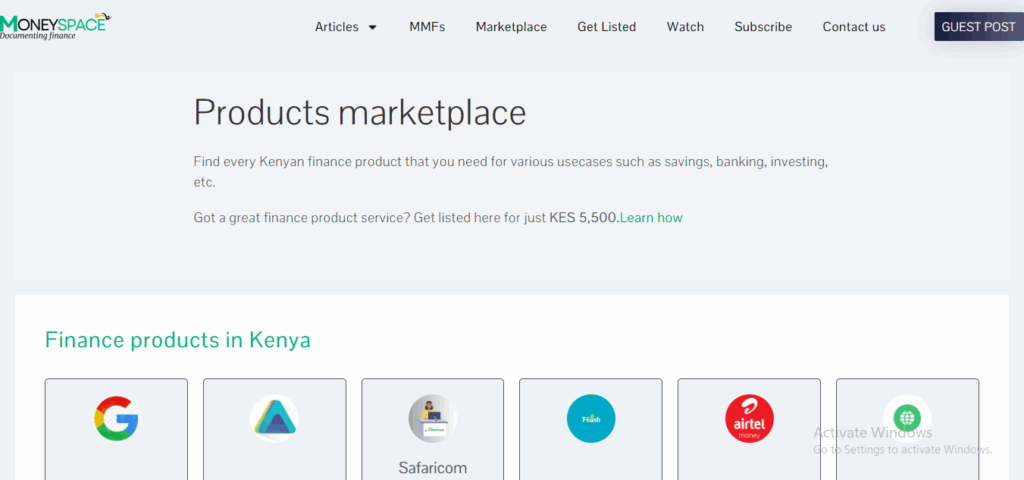Select the T-Kash logo product

tap(591, 418)
